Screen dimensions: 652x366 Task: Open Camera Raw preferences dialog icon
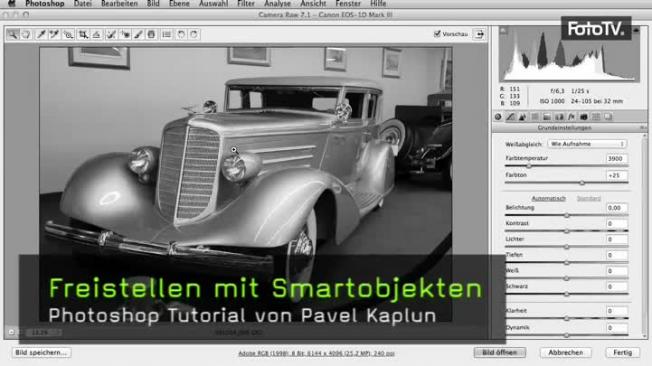(x=166, y=34)
